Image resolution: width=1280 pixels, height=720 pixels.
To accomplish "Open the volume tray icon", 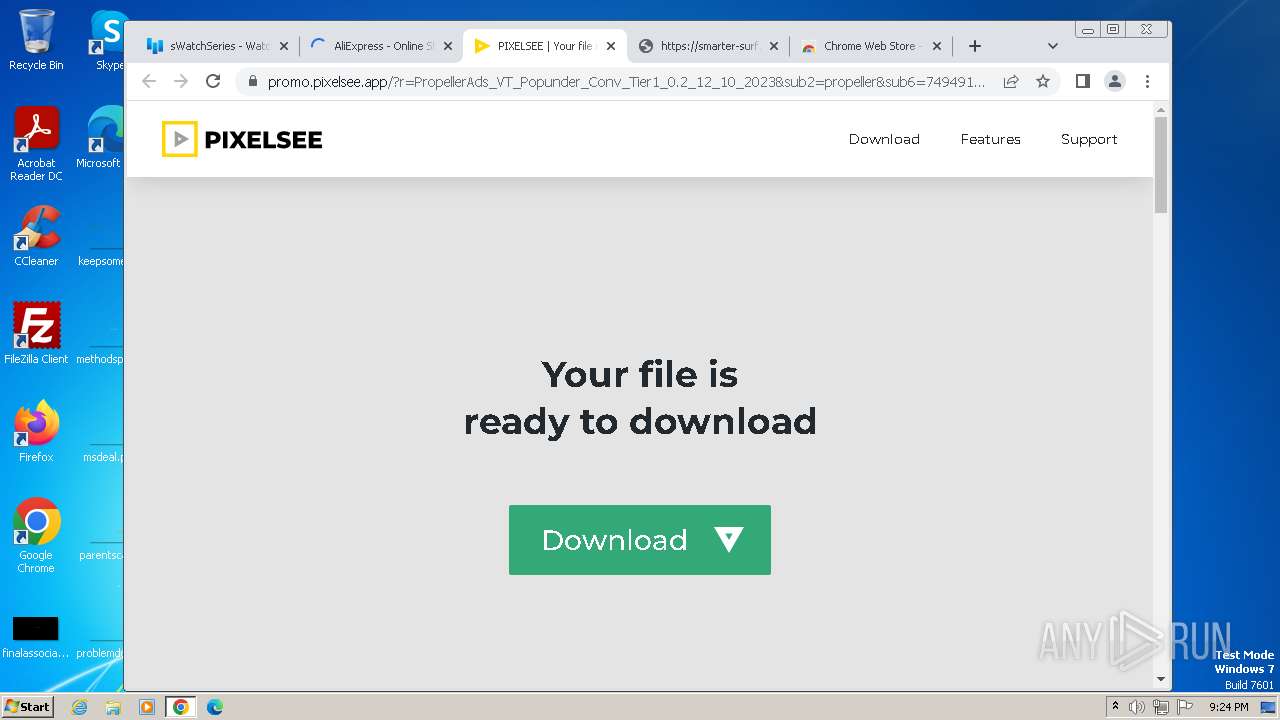I will pyautogui.click(x=1137, y=707).
